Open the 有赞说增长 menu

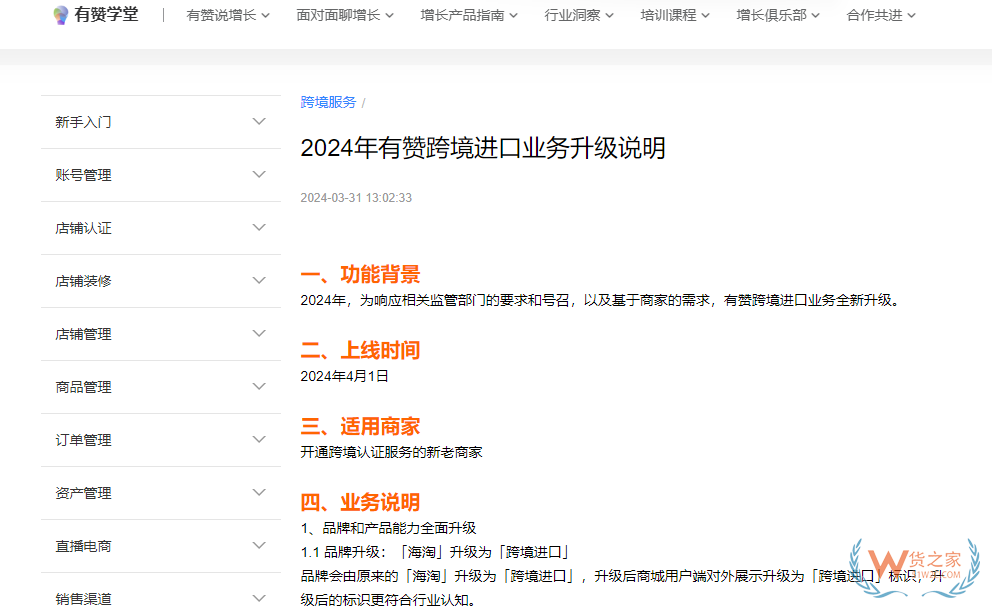tap(228, 15)
